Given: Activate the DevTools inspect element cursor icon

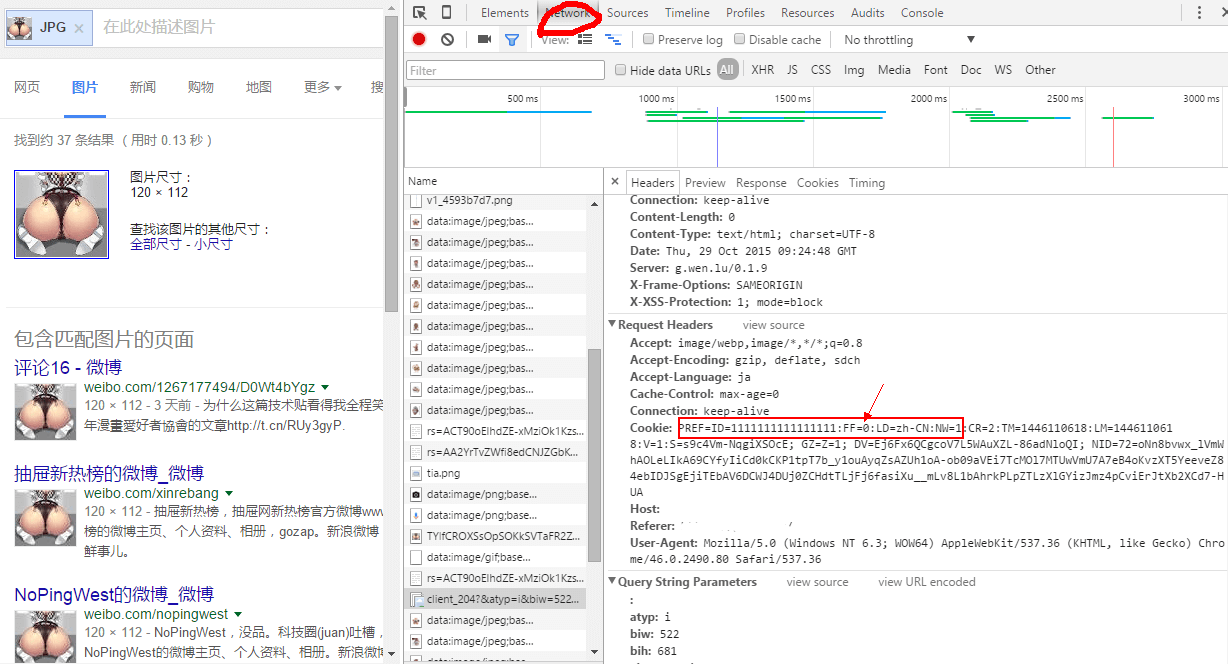Looking at the screenshot, I should pos(420,13).
